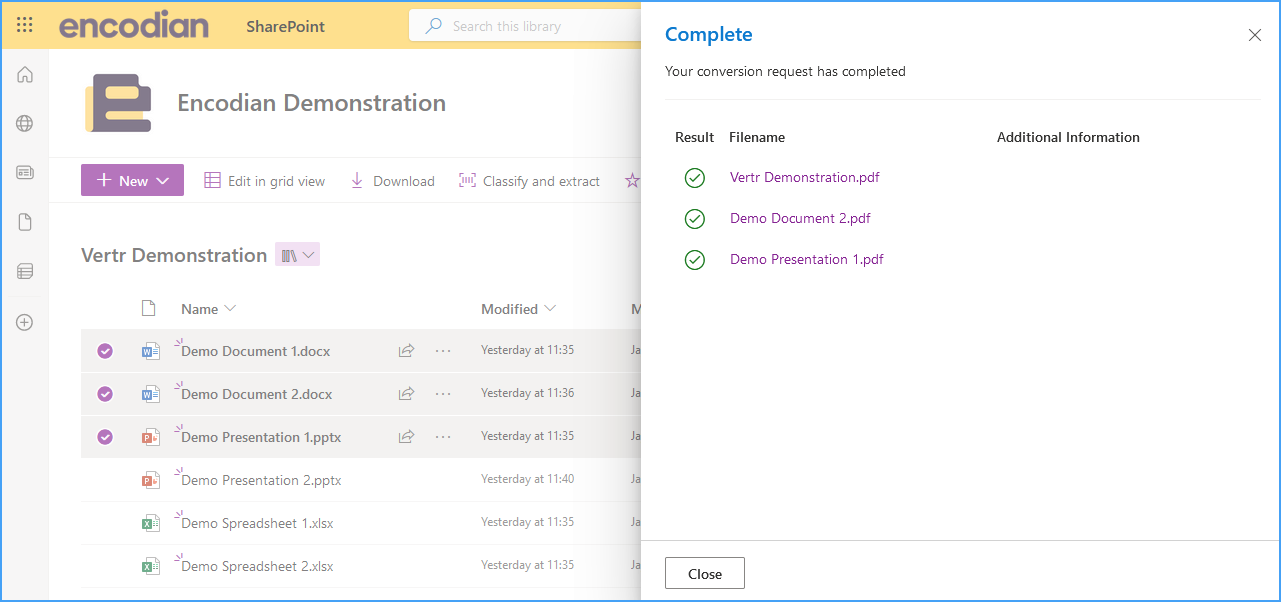Open Demo Document 2.pdf result link
Viewport: 1281px width, 602px height.
tap(800, 218)
